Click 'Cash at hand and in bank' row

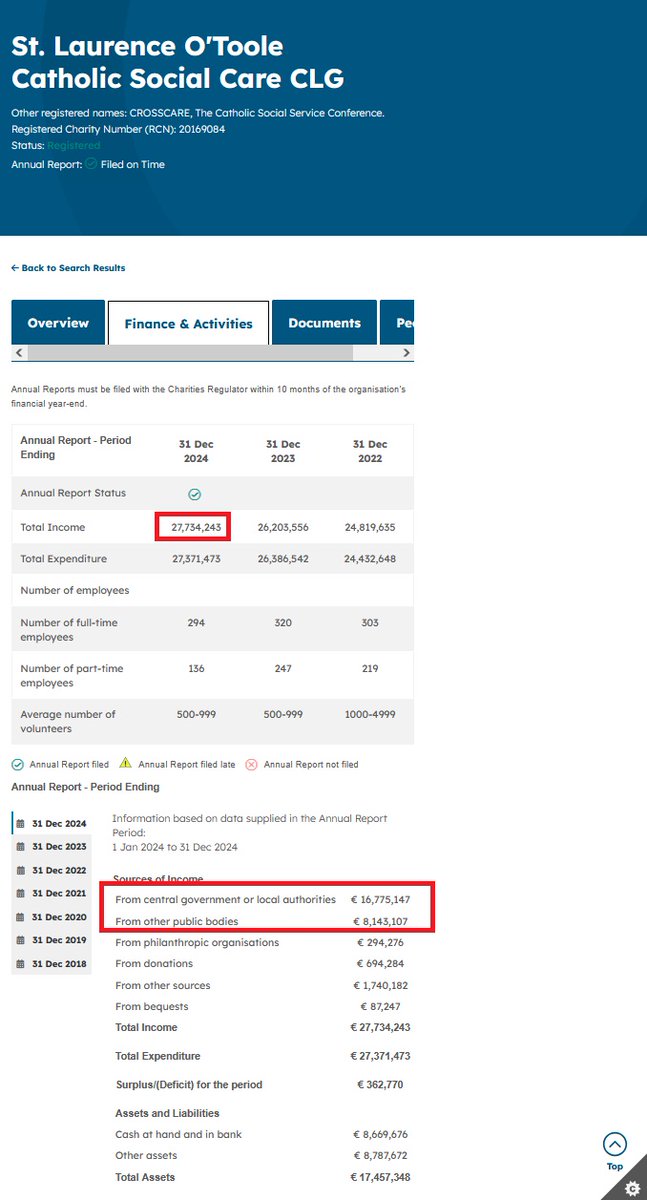[263, 1135]
